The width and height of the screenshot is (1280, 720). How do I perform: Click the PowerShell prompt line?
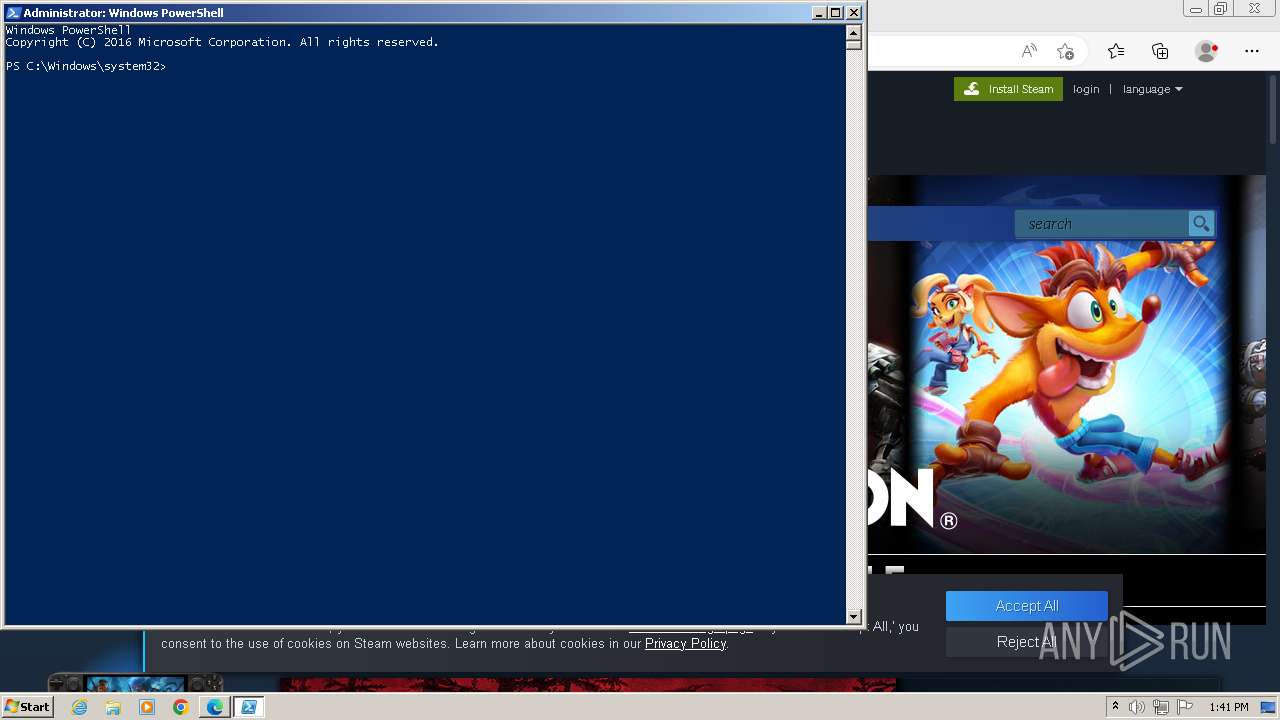pos(86,66)
